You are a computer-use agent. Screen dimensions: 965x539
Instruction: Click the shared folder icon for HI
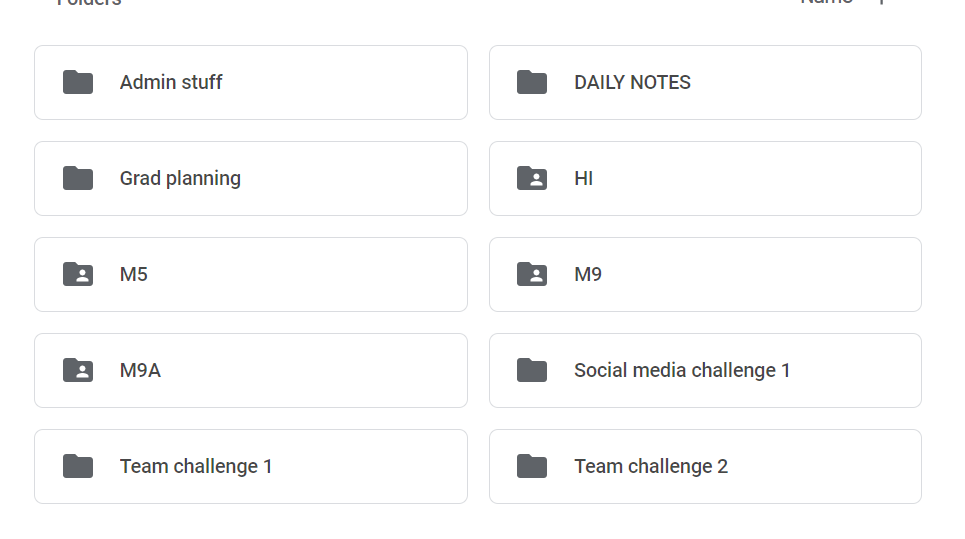[532, 178]
